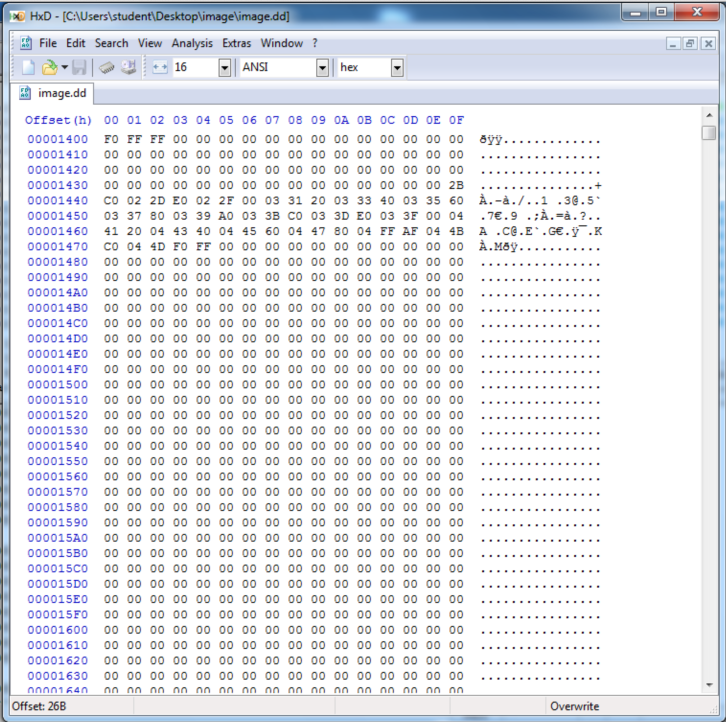
Task: Minimize the HxD main window
Action: [x=635, y=13]
